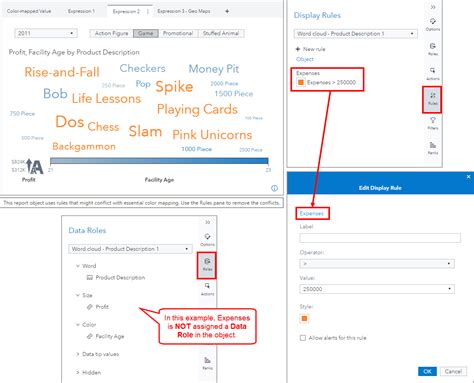Click New rule plus icon
474x383 pixels.
pos(298,49)
